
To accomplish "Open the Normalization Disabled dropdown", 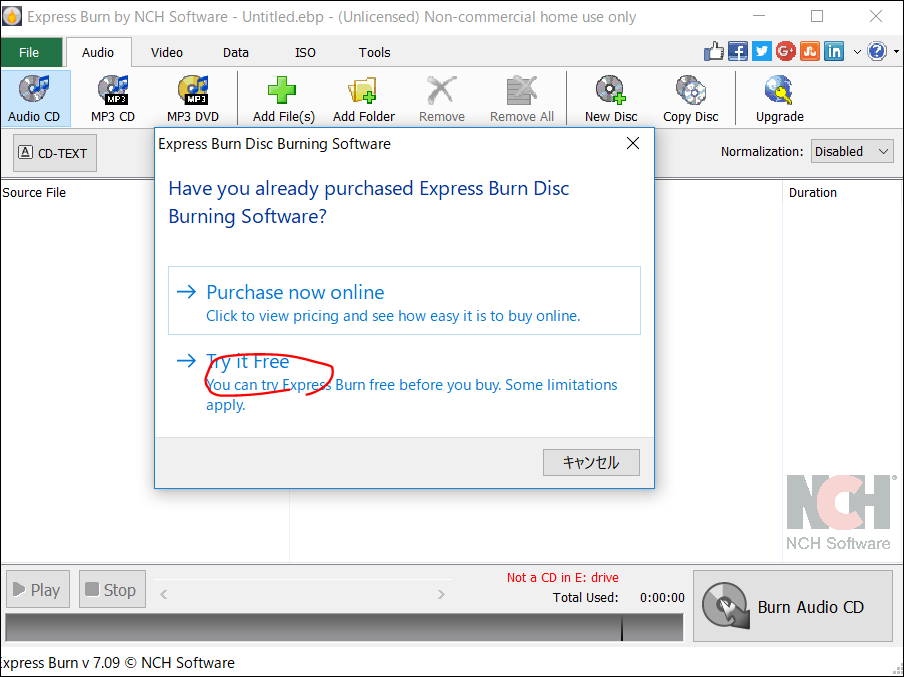I will (852, 151).
